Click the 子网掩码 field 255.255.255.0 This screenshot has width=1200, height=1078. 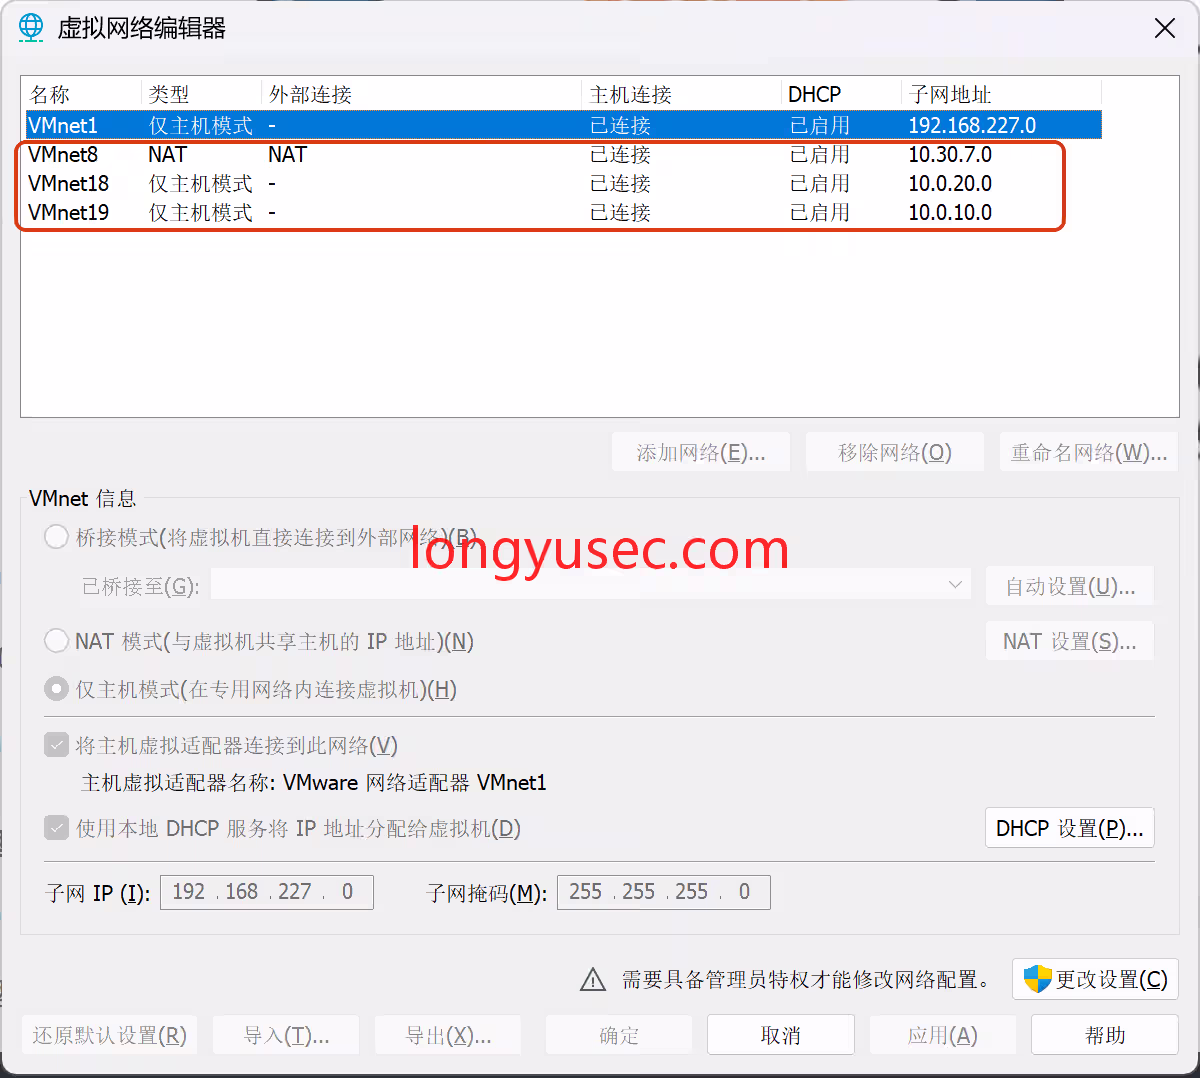664,892
